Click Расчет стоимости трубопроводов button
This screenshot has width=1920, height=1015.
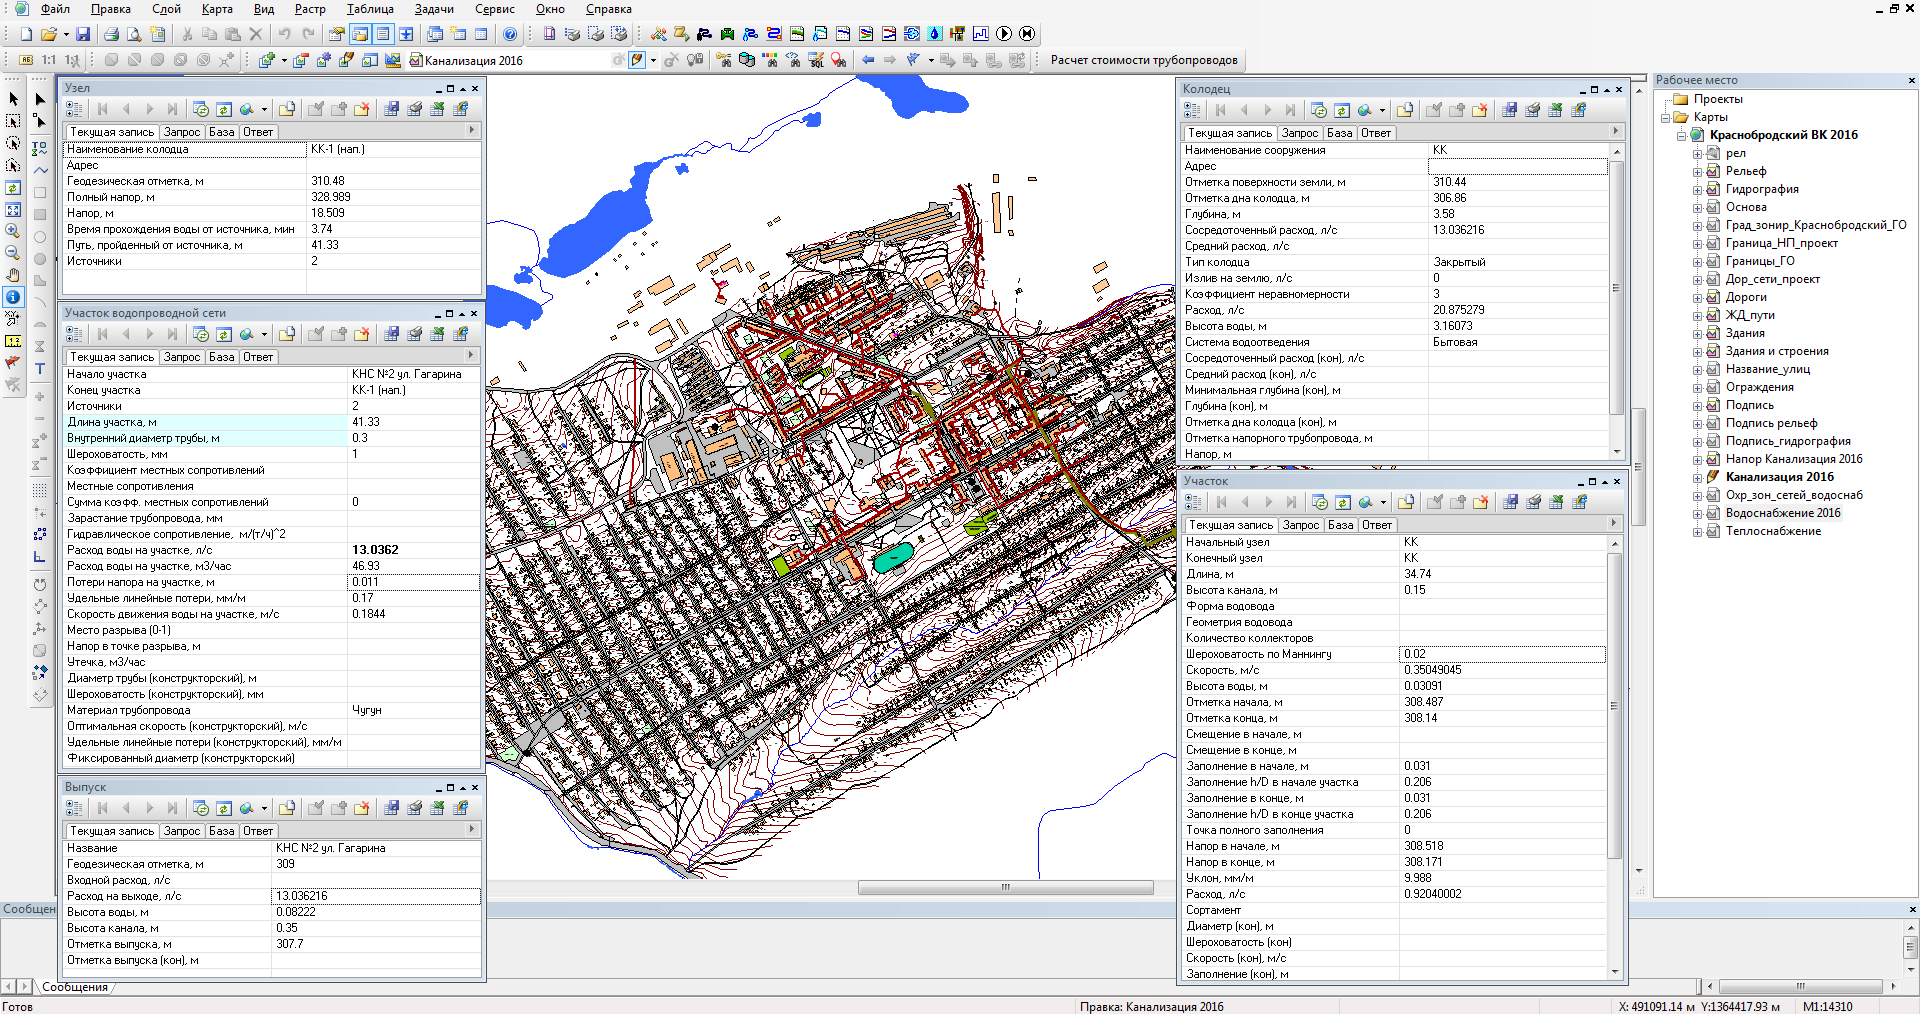click(1143, 60)
